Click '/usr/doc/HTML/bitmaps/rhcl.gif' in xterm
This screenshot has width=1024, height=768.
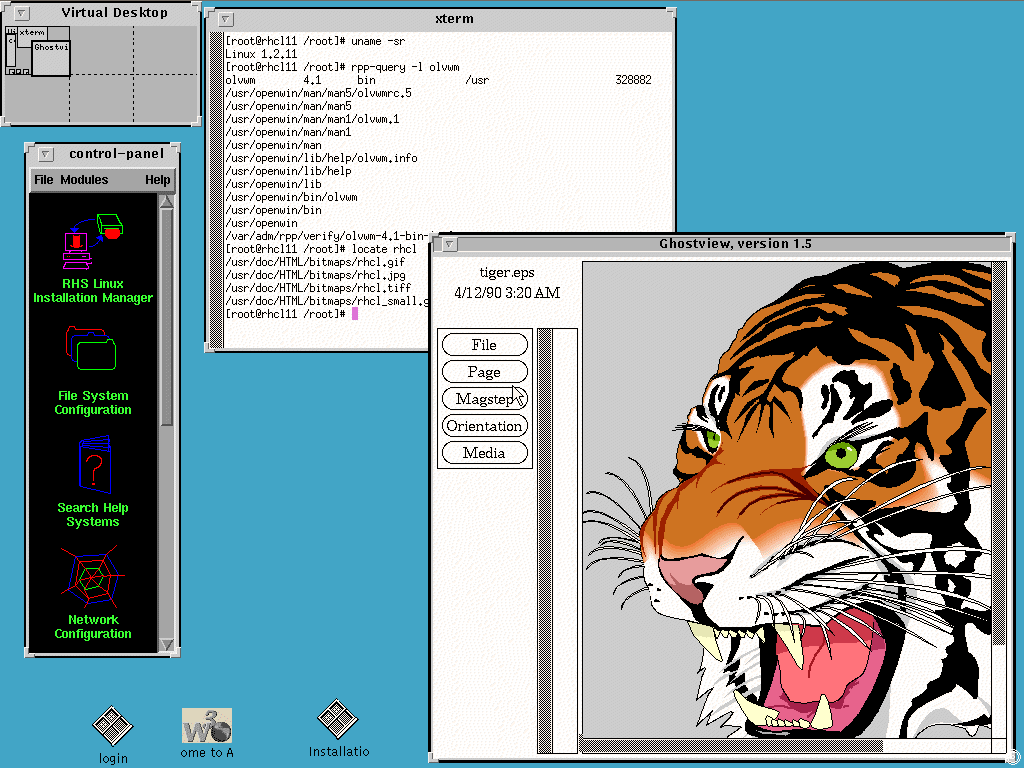click(315, 262)
